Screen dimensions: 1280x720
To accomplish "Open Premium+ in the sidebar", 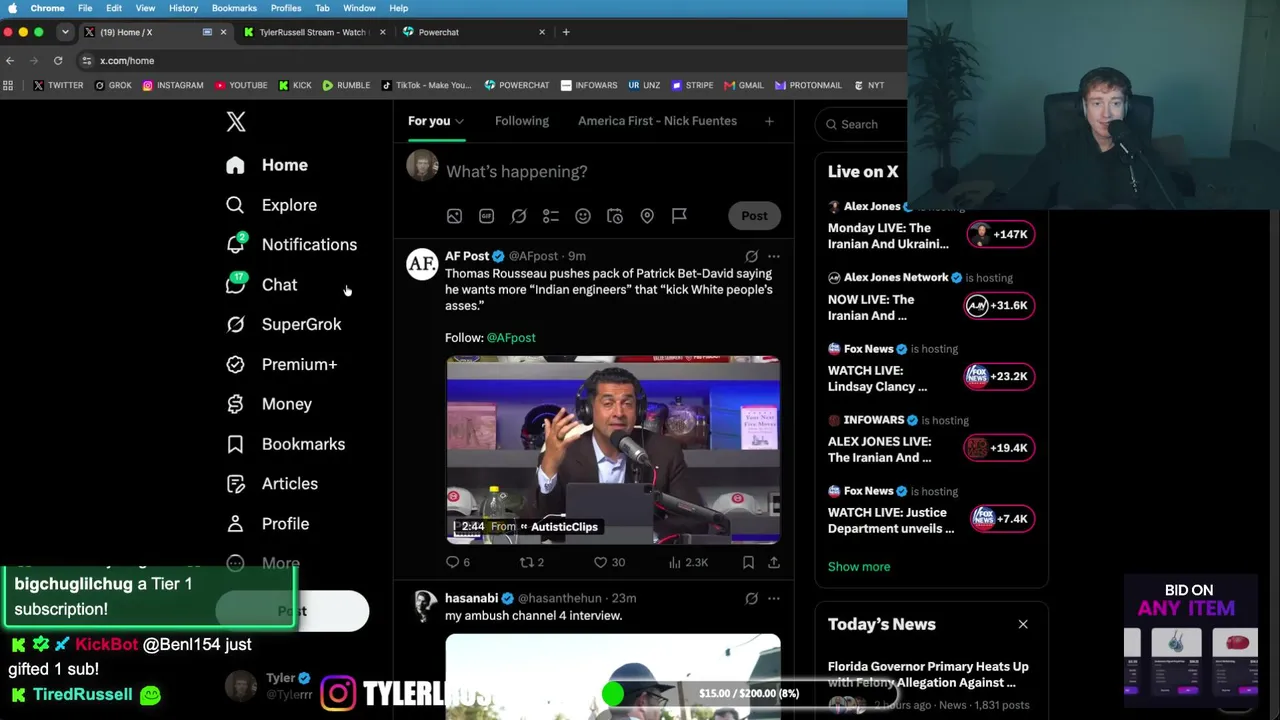I will tap(281, 364).
